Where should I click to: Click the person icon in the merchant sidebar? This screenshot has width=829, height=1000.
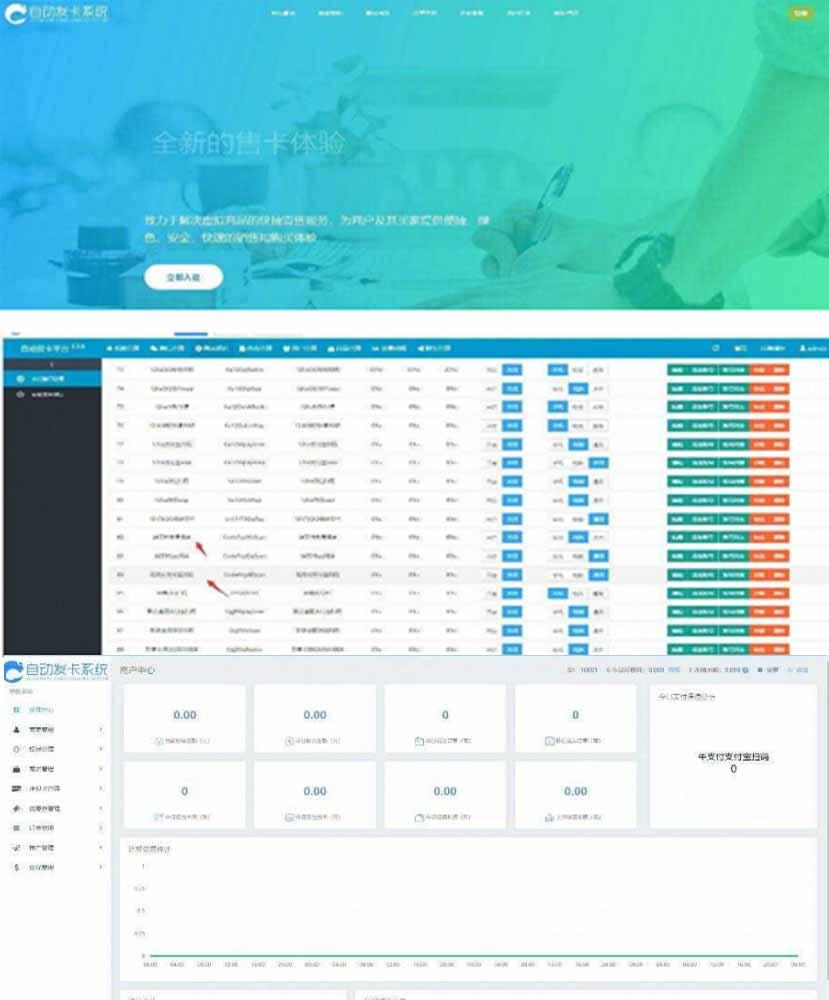17,730
